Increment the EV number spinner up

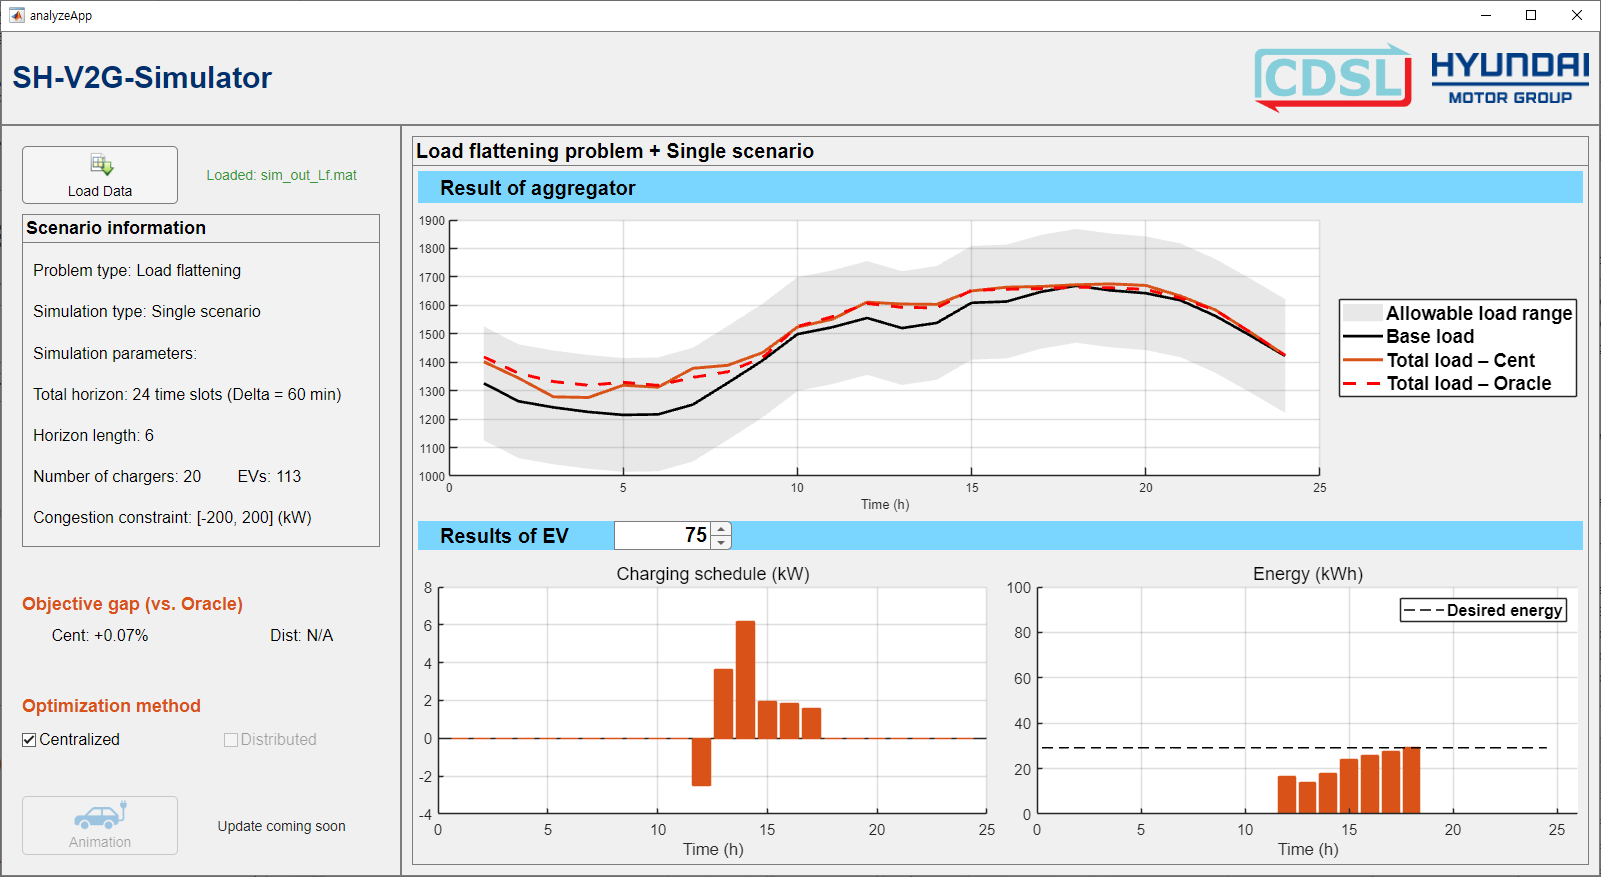click(722, 529)
